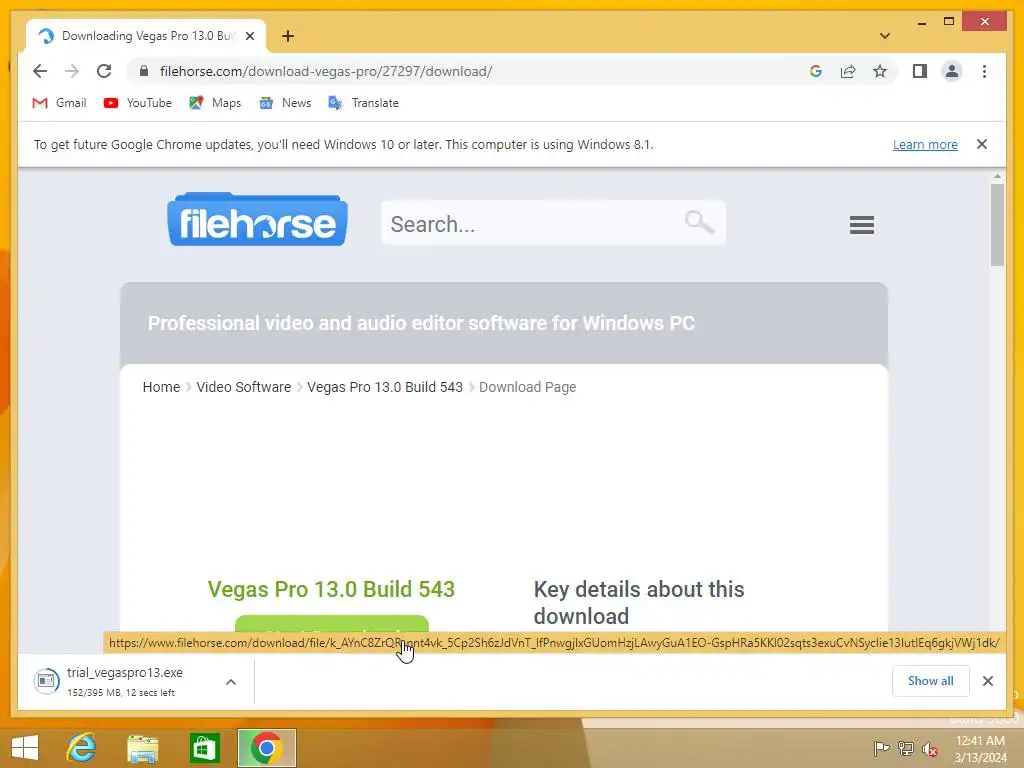Bookmark this page with the star icon
The height and width of the screenshot is (768, 1024).
click(880, 71)
